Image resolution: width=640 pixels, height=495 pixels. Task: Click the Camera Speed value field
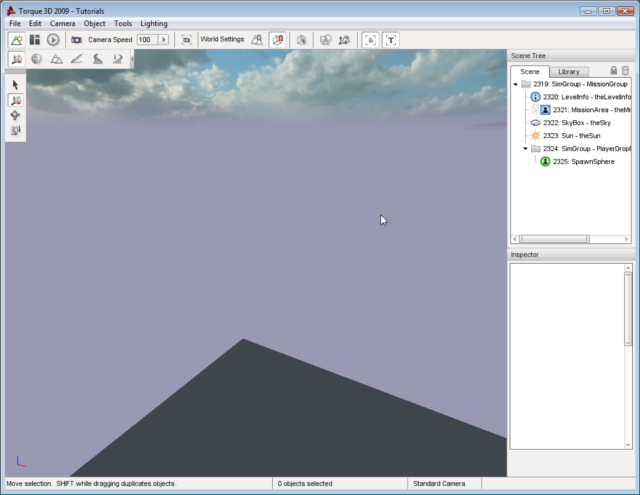point(146,40)
